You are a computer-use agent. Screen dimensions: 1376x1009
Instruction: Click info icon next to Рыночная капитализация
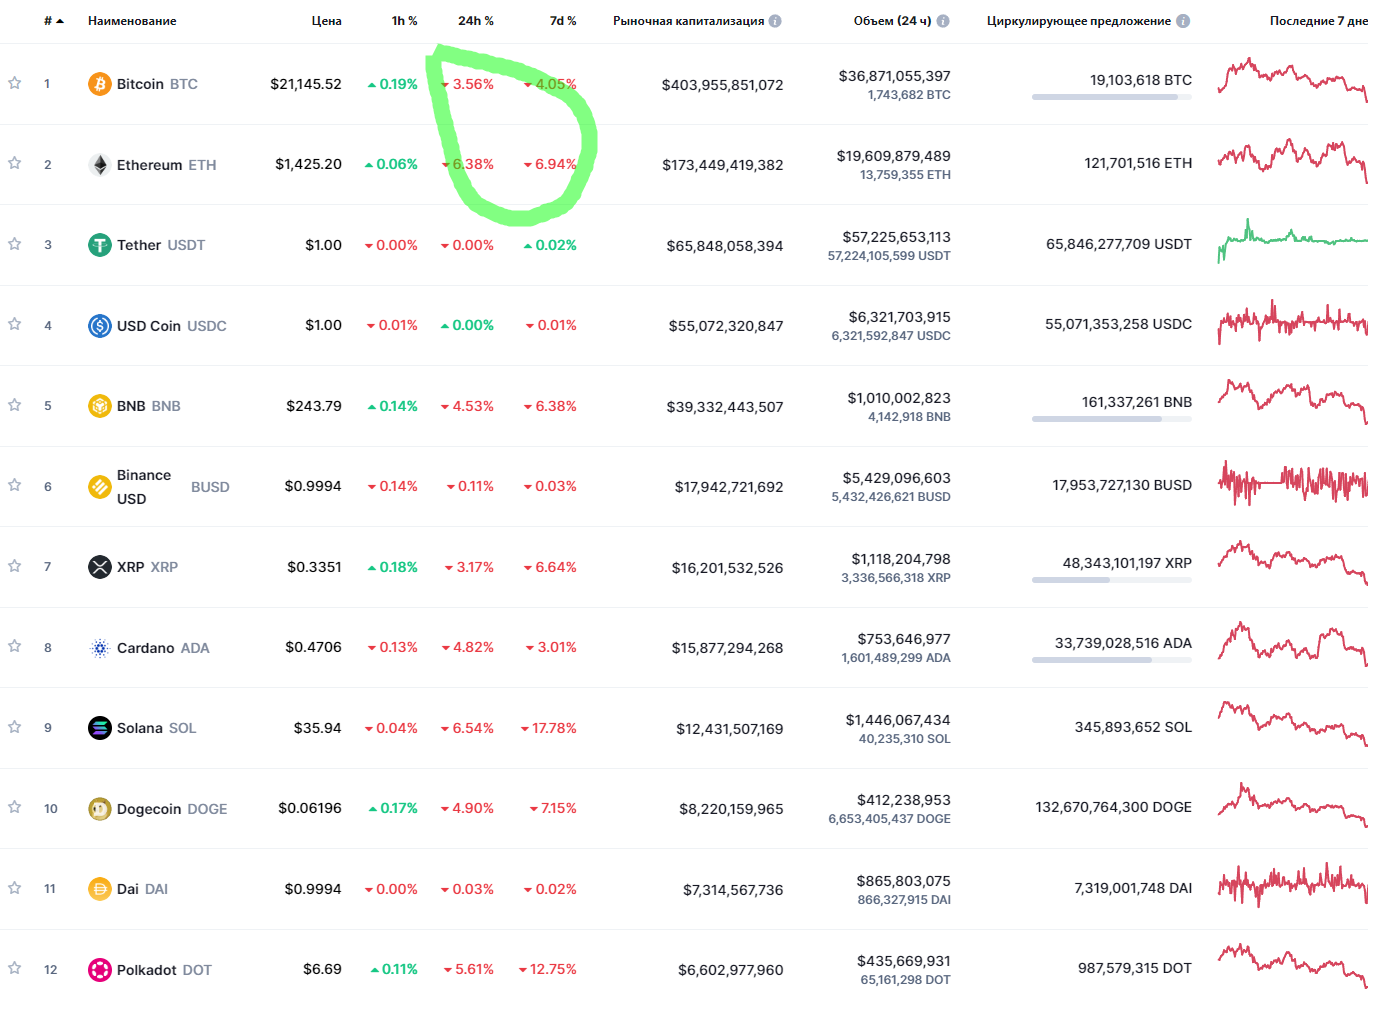pyautogui.click(x=775, y=21)
